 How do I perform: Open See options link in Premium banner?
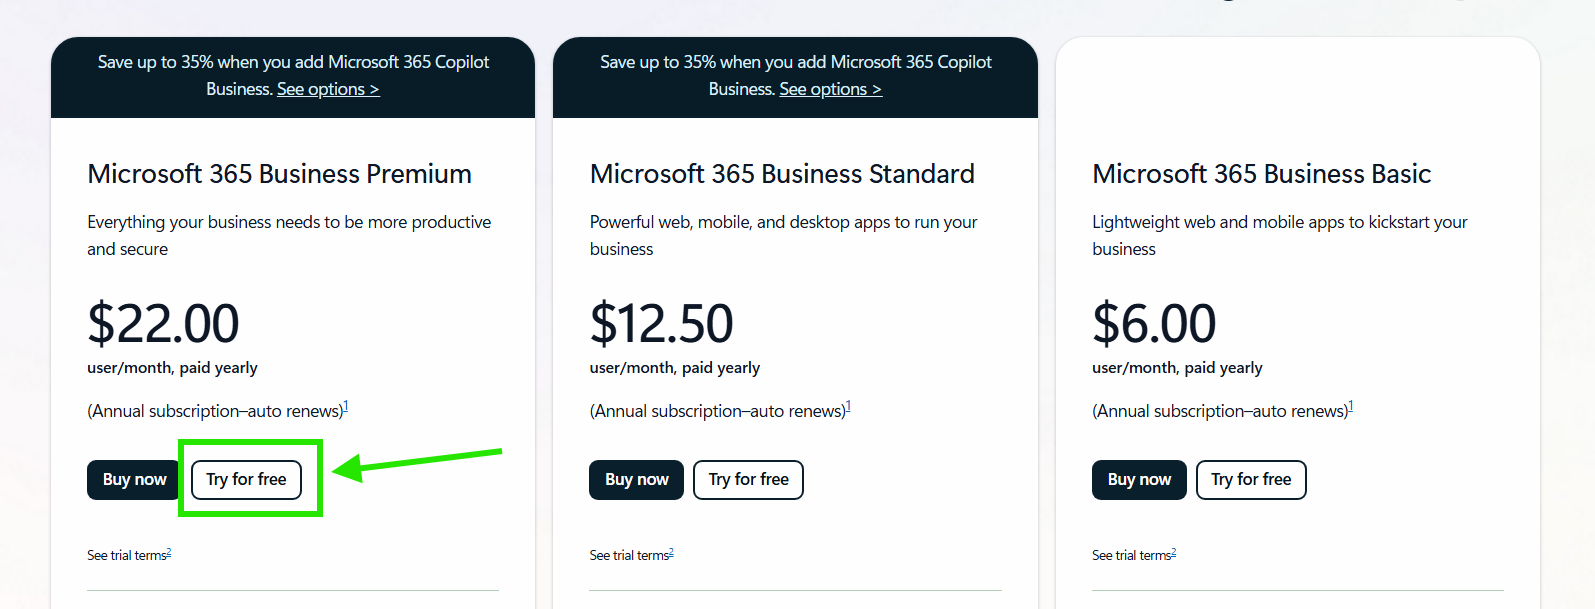point(328,89)
